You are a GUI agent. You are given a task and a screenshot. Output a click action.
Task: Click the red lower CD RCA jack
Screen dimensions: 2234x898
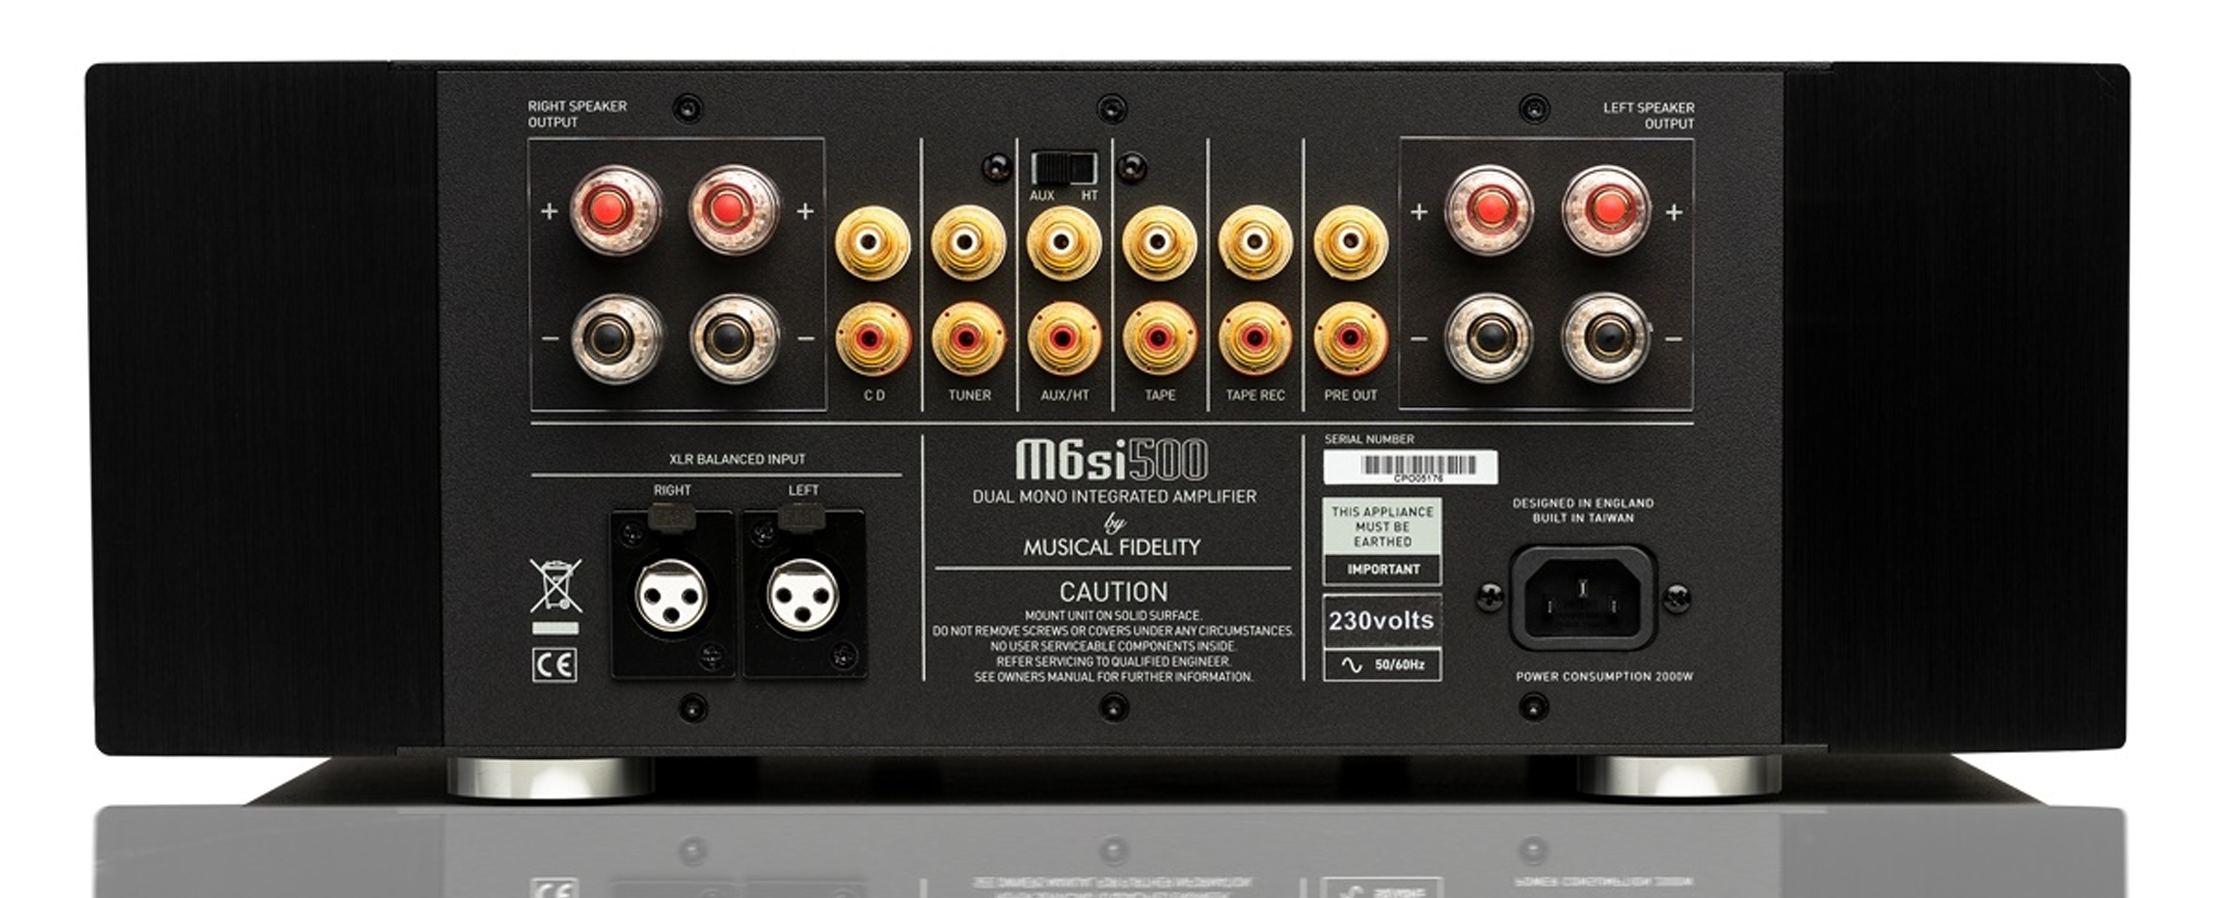pyautogui.click(x=872, y=340)
